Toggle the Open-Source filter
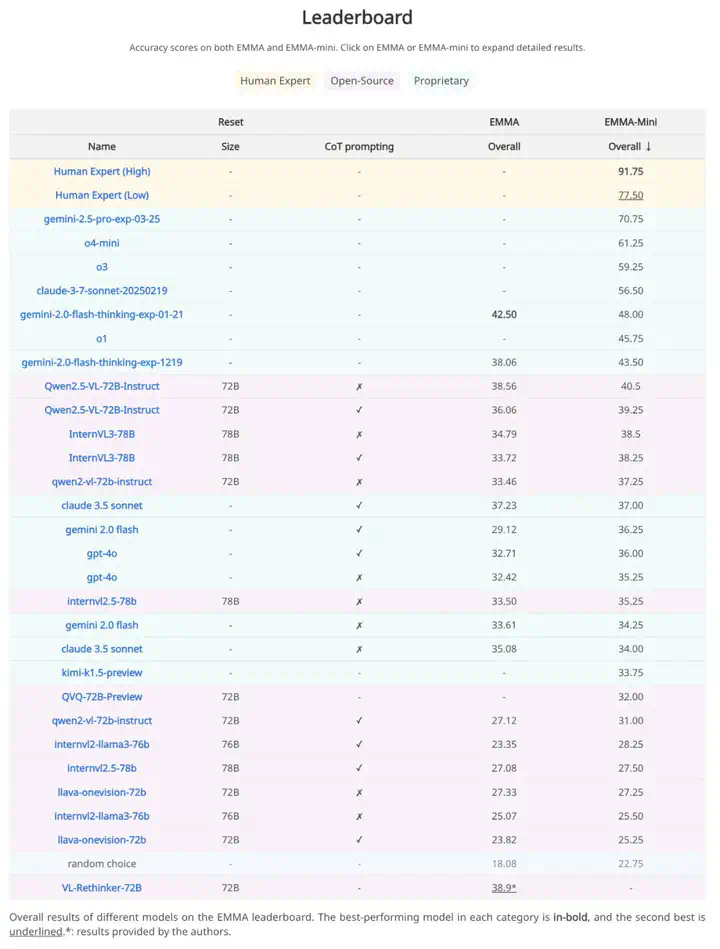Image resolution: width=720 pixels, height=949 pixels. click(x=362, y=81)
